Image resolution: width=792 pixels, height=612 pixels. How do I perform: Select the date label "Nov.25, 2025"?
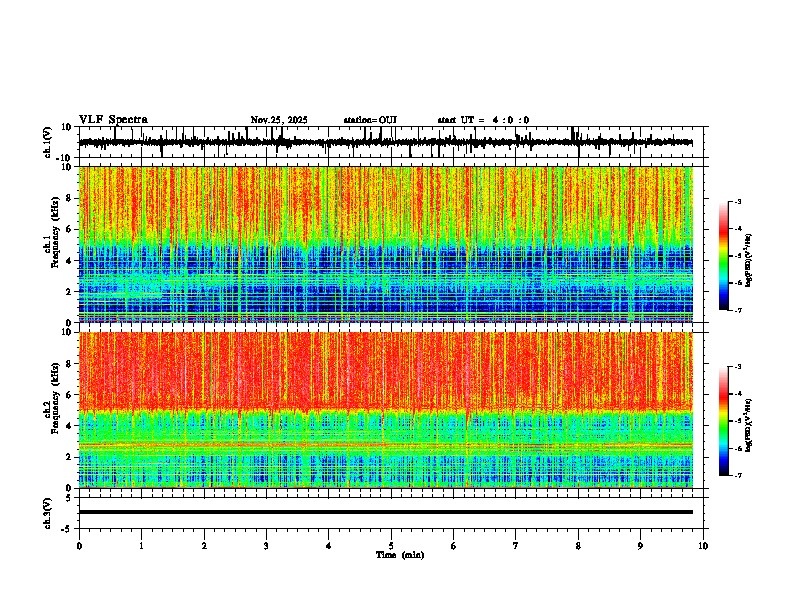(x=279, y=120)
